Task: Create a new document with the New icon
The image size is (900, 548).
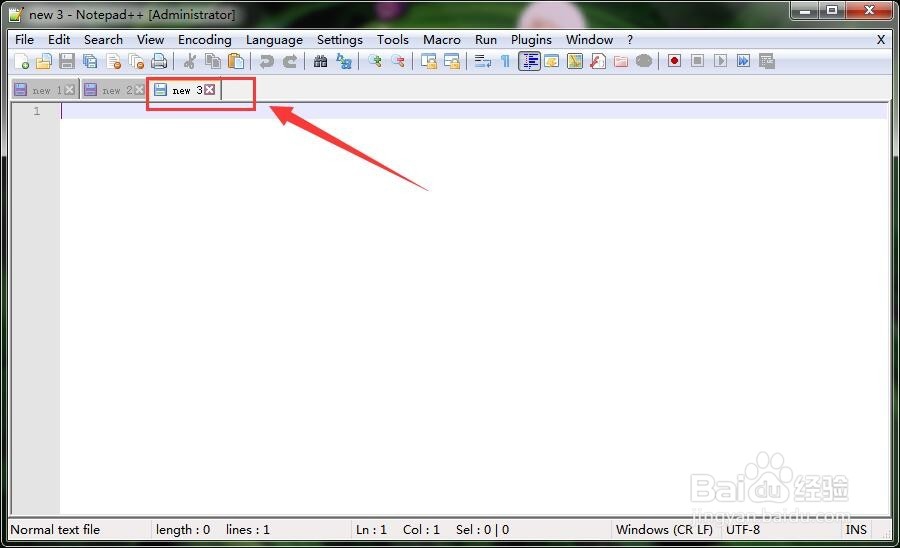Action: point(22,61)
